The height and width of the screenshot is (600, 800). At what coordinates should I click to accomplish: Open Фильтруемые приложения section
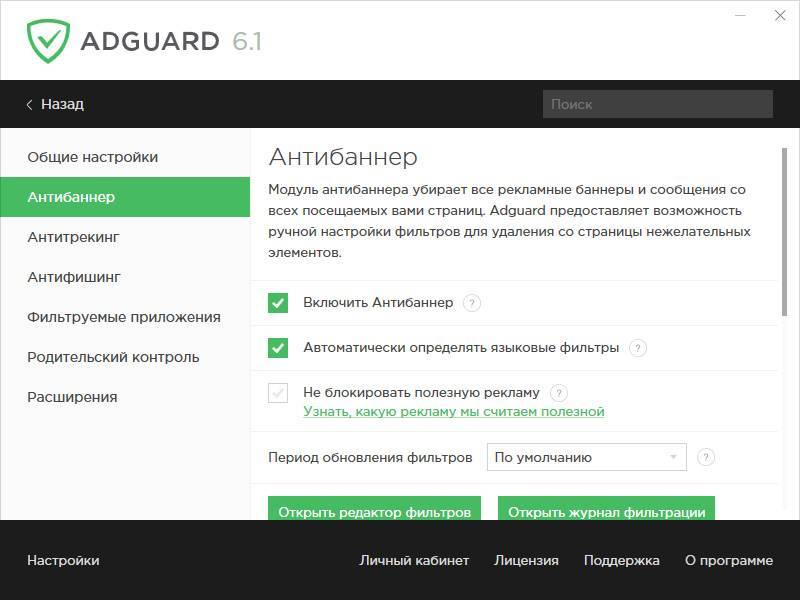click(x=124, y=317)
